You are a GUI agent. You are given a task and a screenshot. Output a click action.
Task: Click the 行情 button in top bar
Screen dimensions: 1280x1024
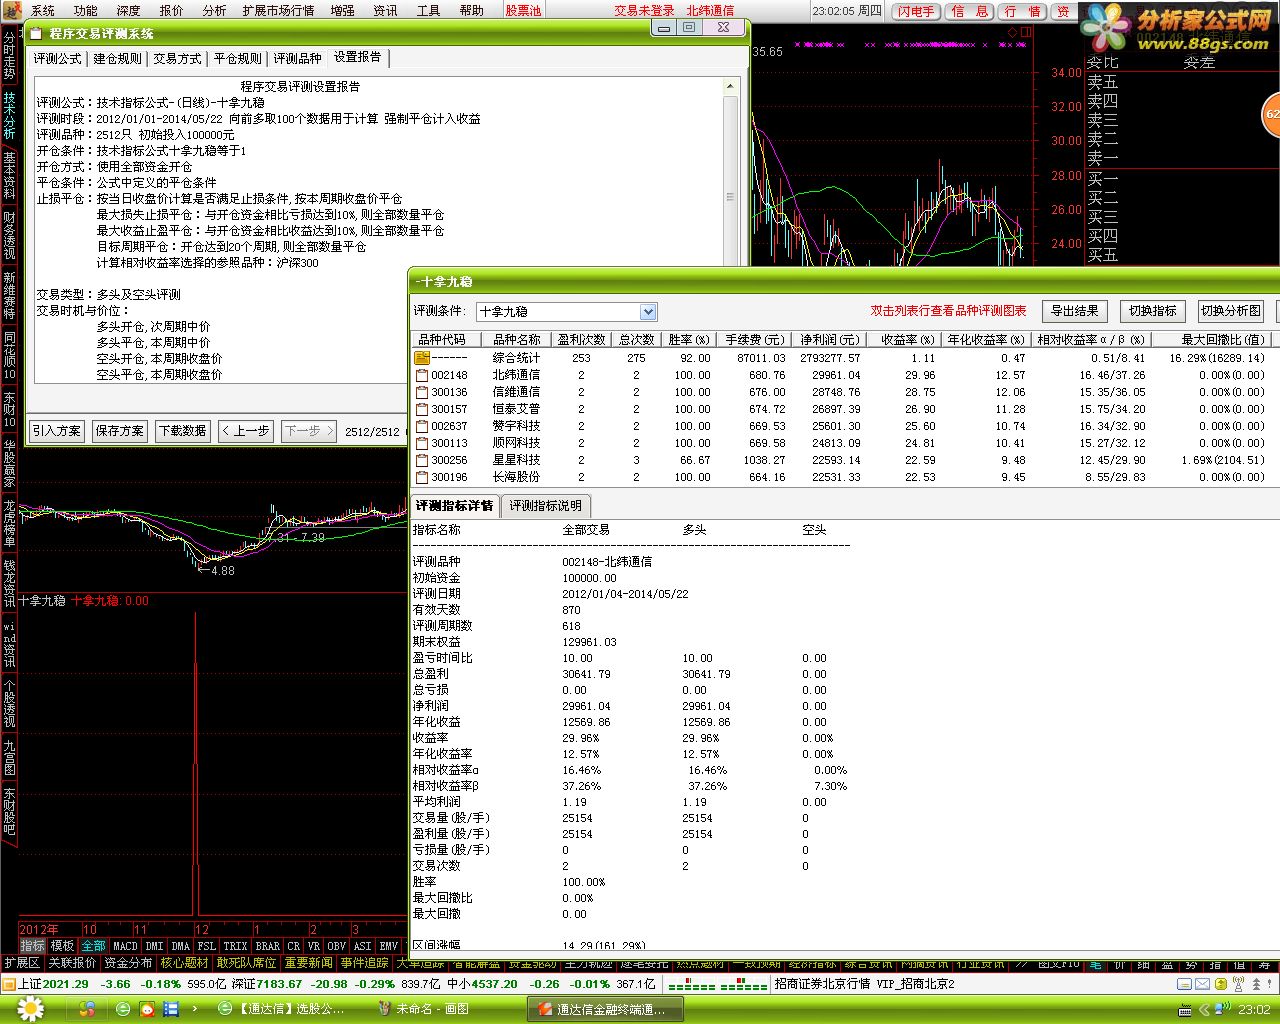tap(1022, 11)
